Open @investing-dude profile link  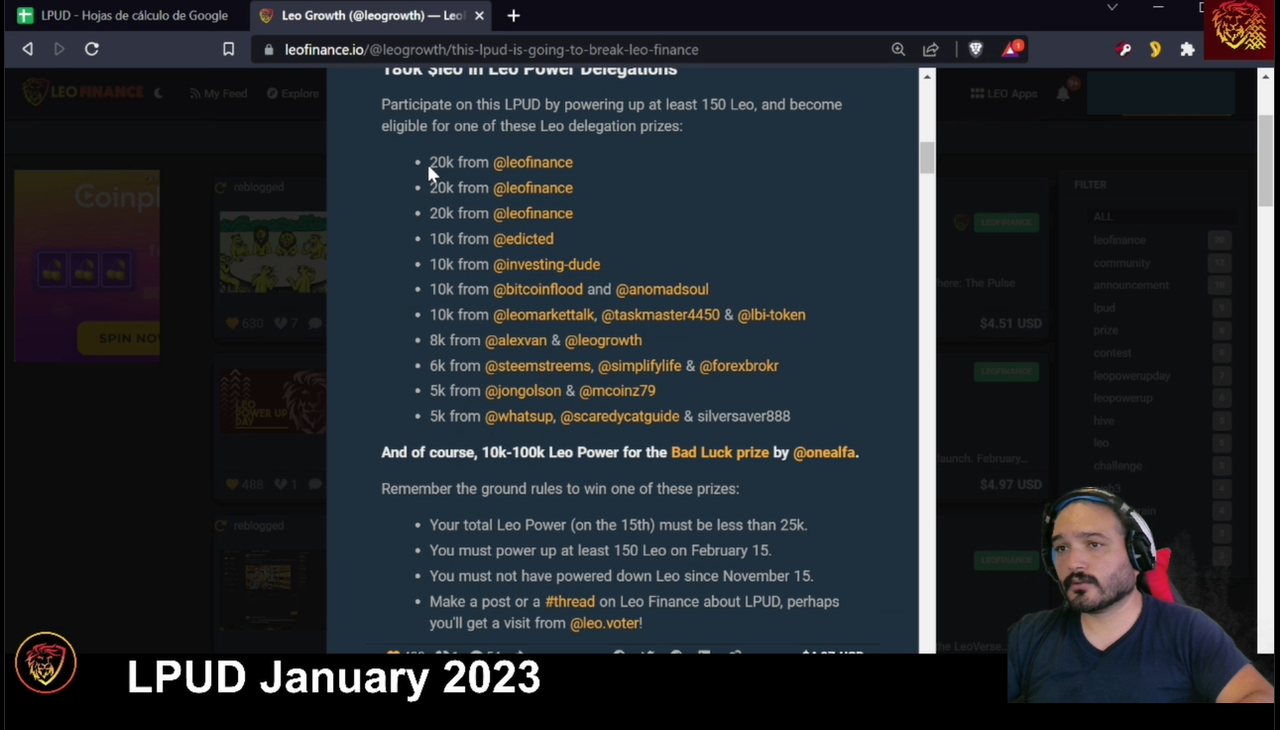546,264
